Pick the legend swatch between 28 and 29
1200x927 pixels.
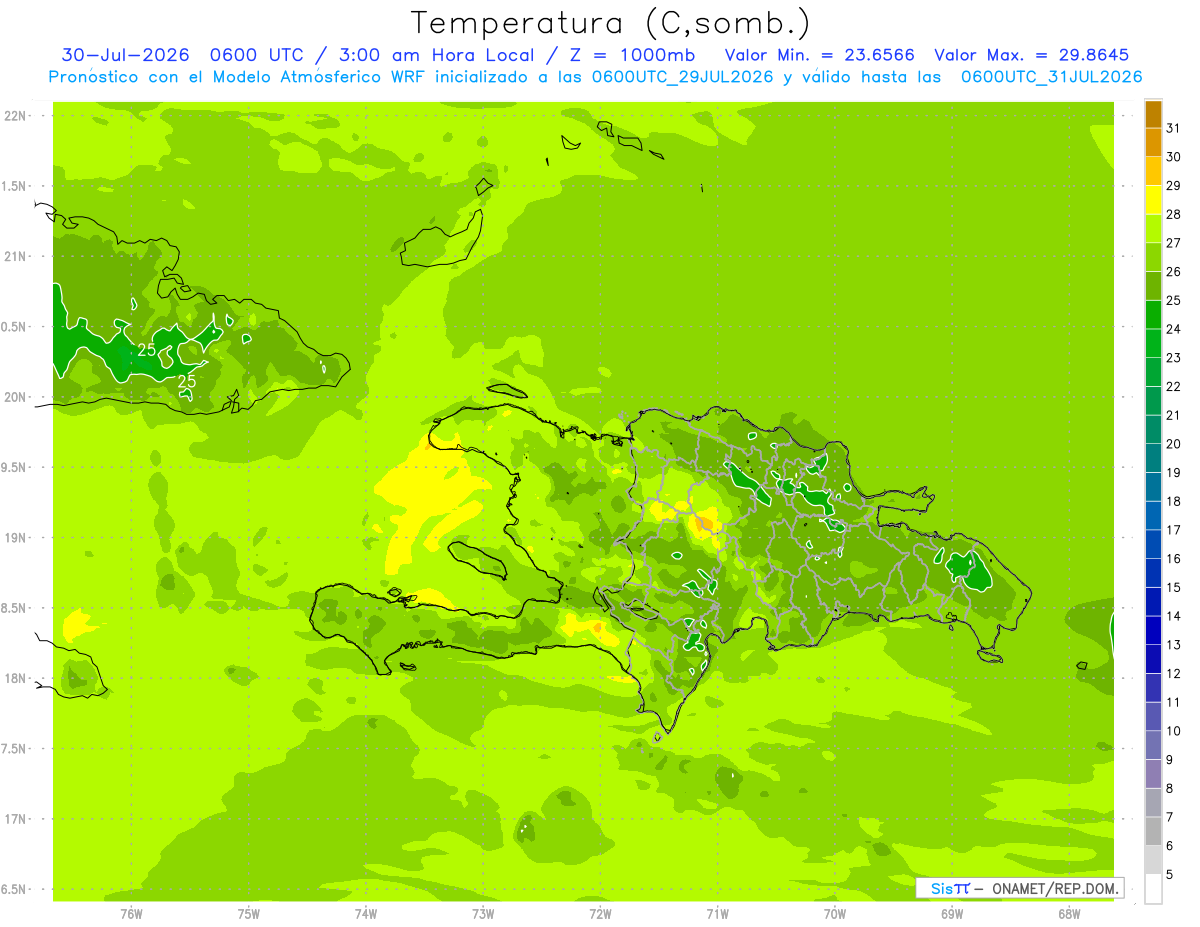1153,201
